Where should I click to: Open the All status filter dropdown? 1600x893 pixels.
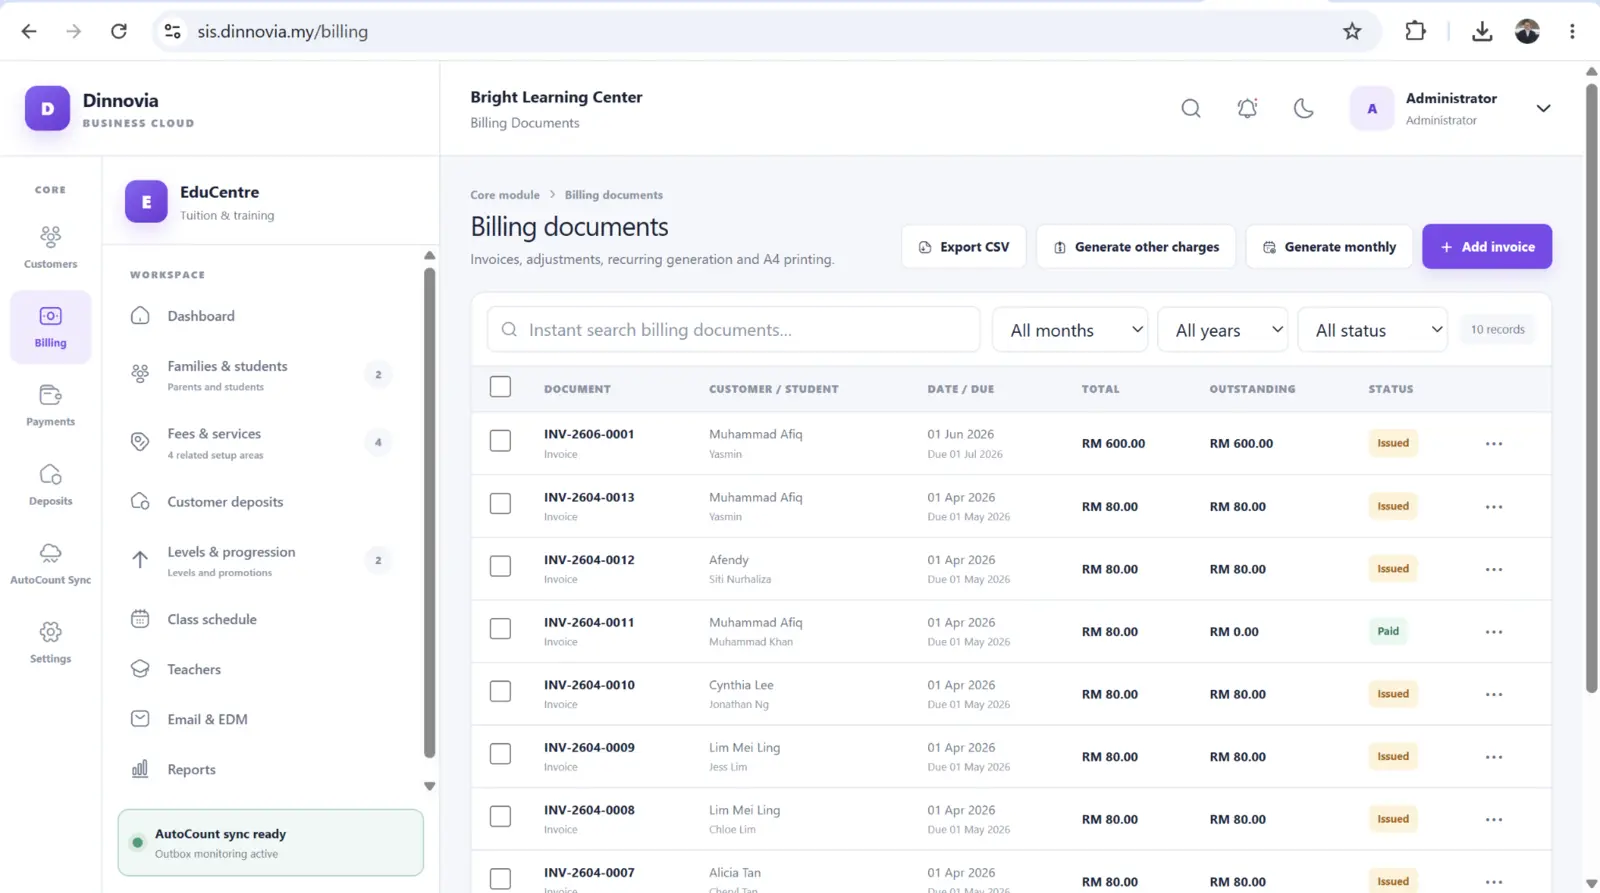[x=1372, y=330]
